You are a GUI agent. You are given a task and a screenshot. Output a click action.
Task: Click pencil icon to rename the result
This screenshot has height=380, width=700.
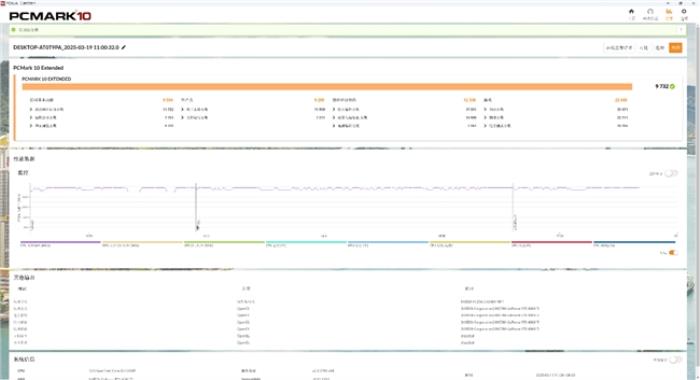pyautogui.click(x=124, y=47)
